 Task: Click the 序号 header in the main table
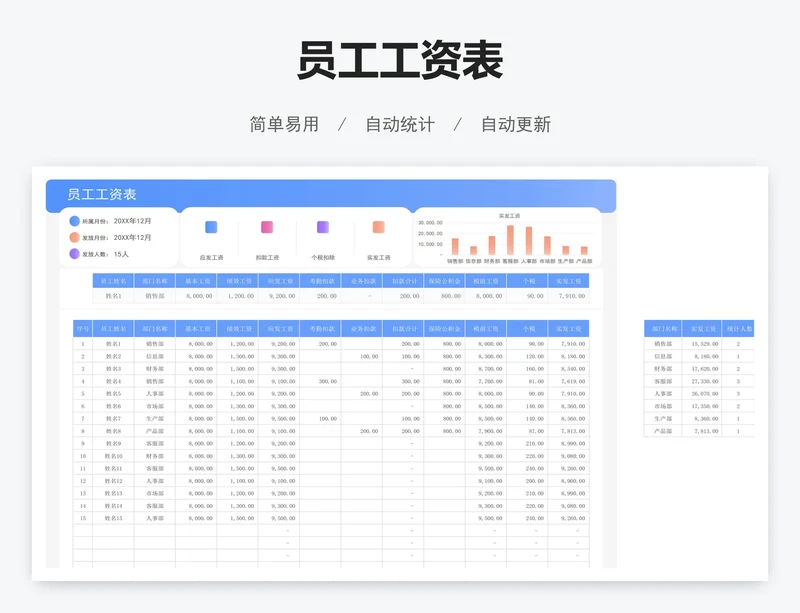pos(83,329)
